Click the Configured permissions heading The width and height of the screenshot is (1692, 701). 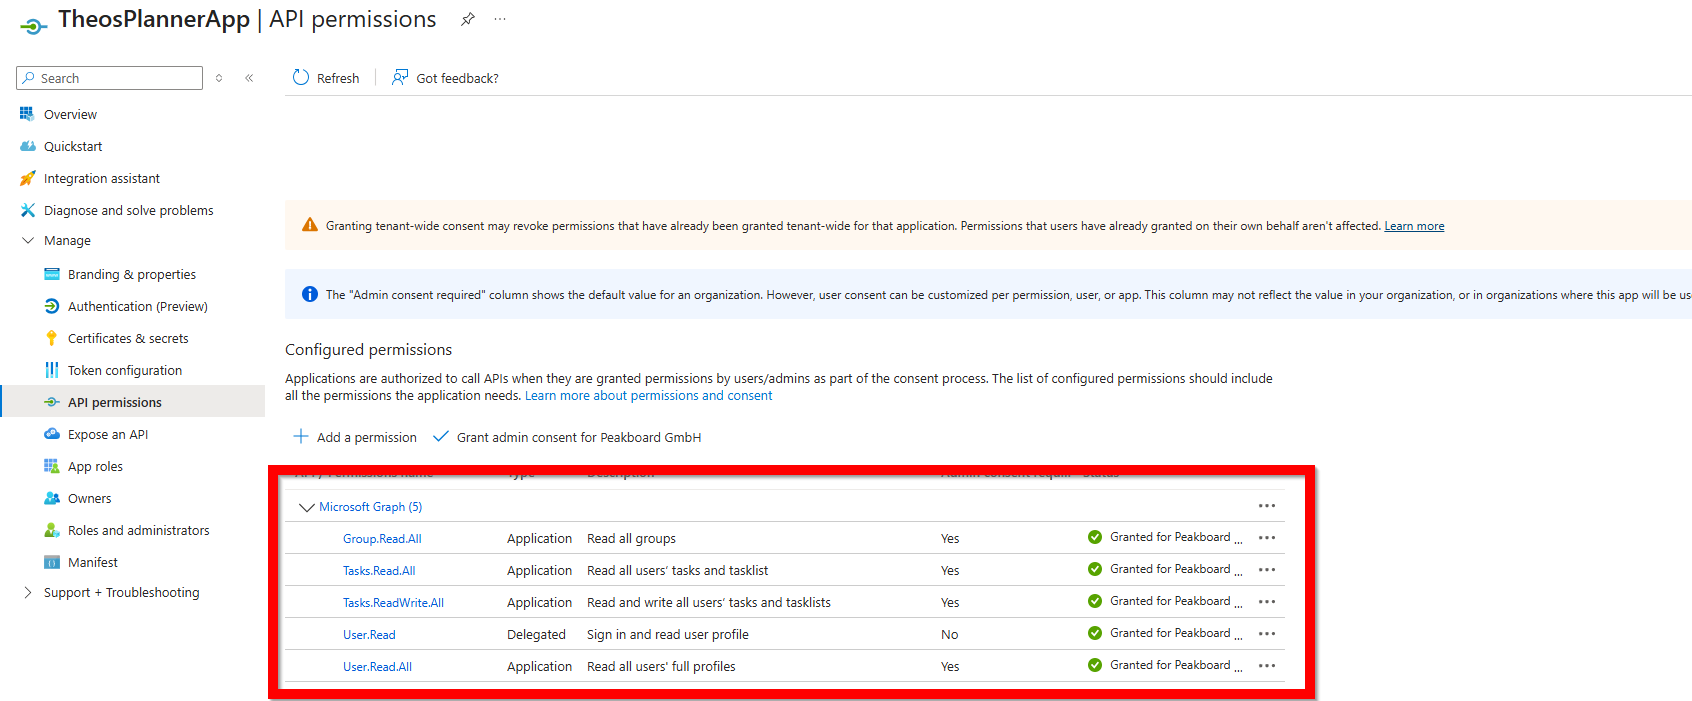pos(368,350)
